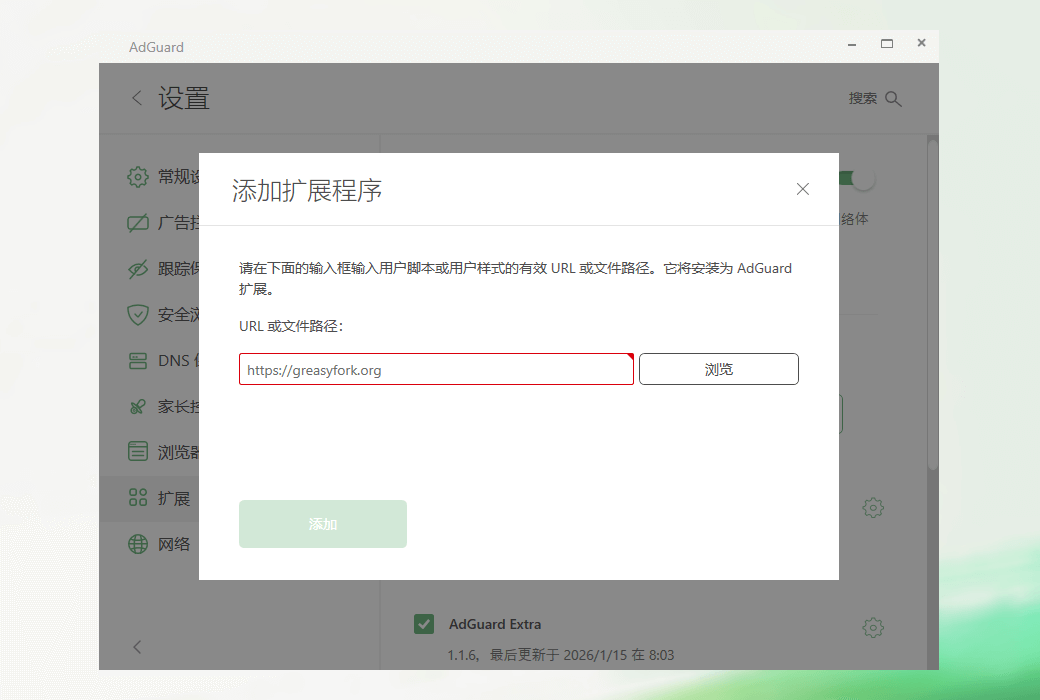
Task: Go back from 设置 page
Action: click(137, 98)
